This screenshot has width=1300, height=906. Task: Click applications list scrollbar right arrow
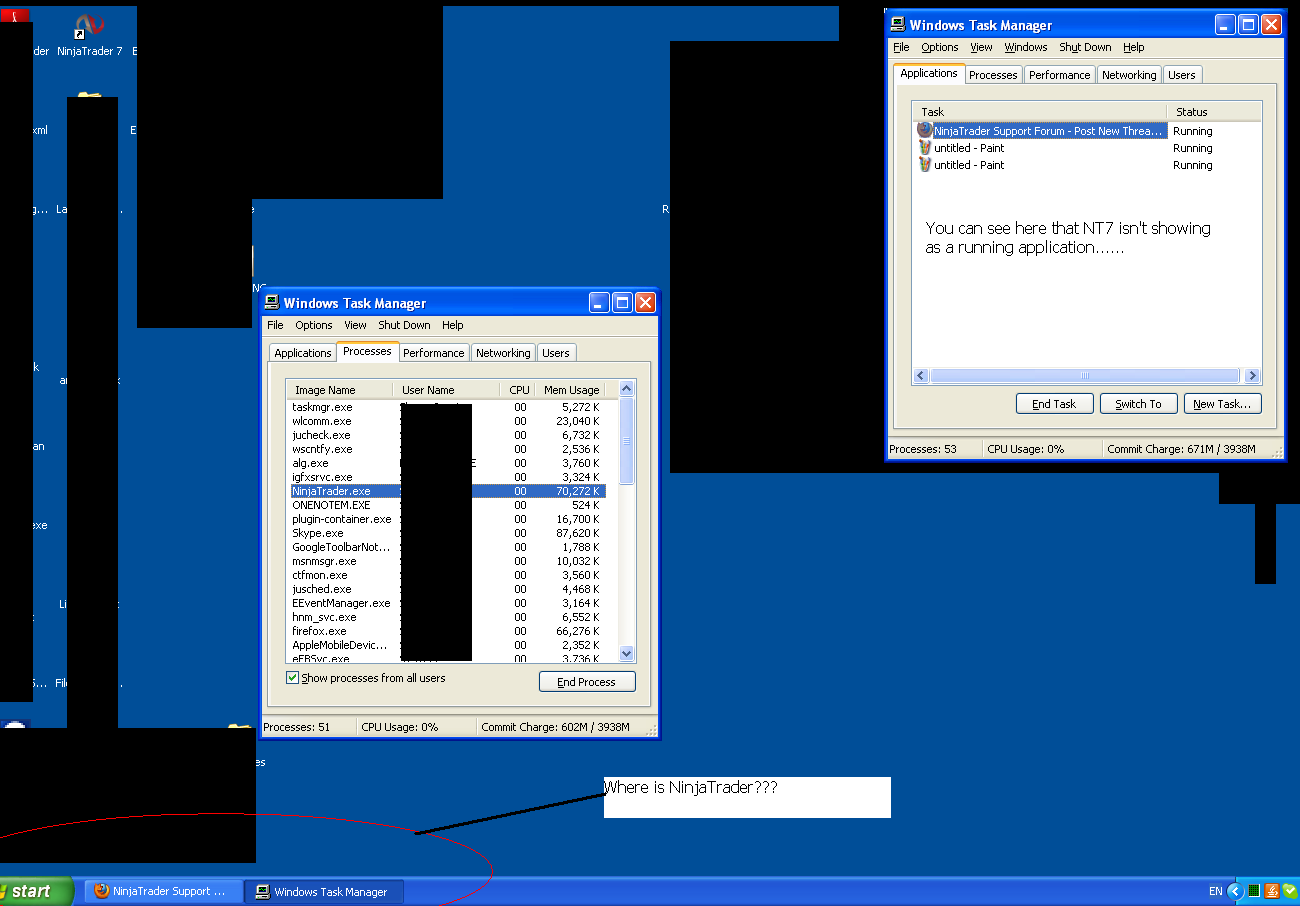point(1252,376)
